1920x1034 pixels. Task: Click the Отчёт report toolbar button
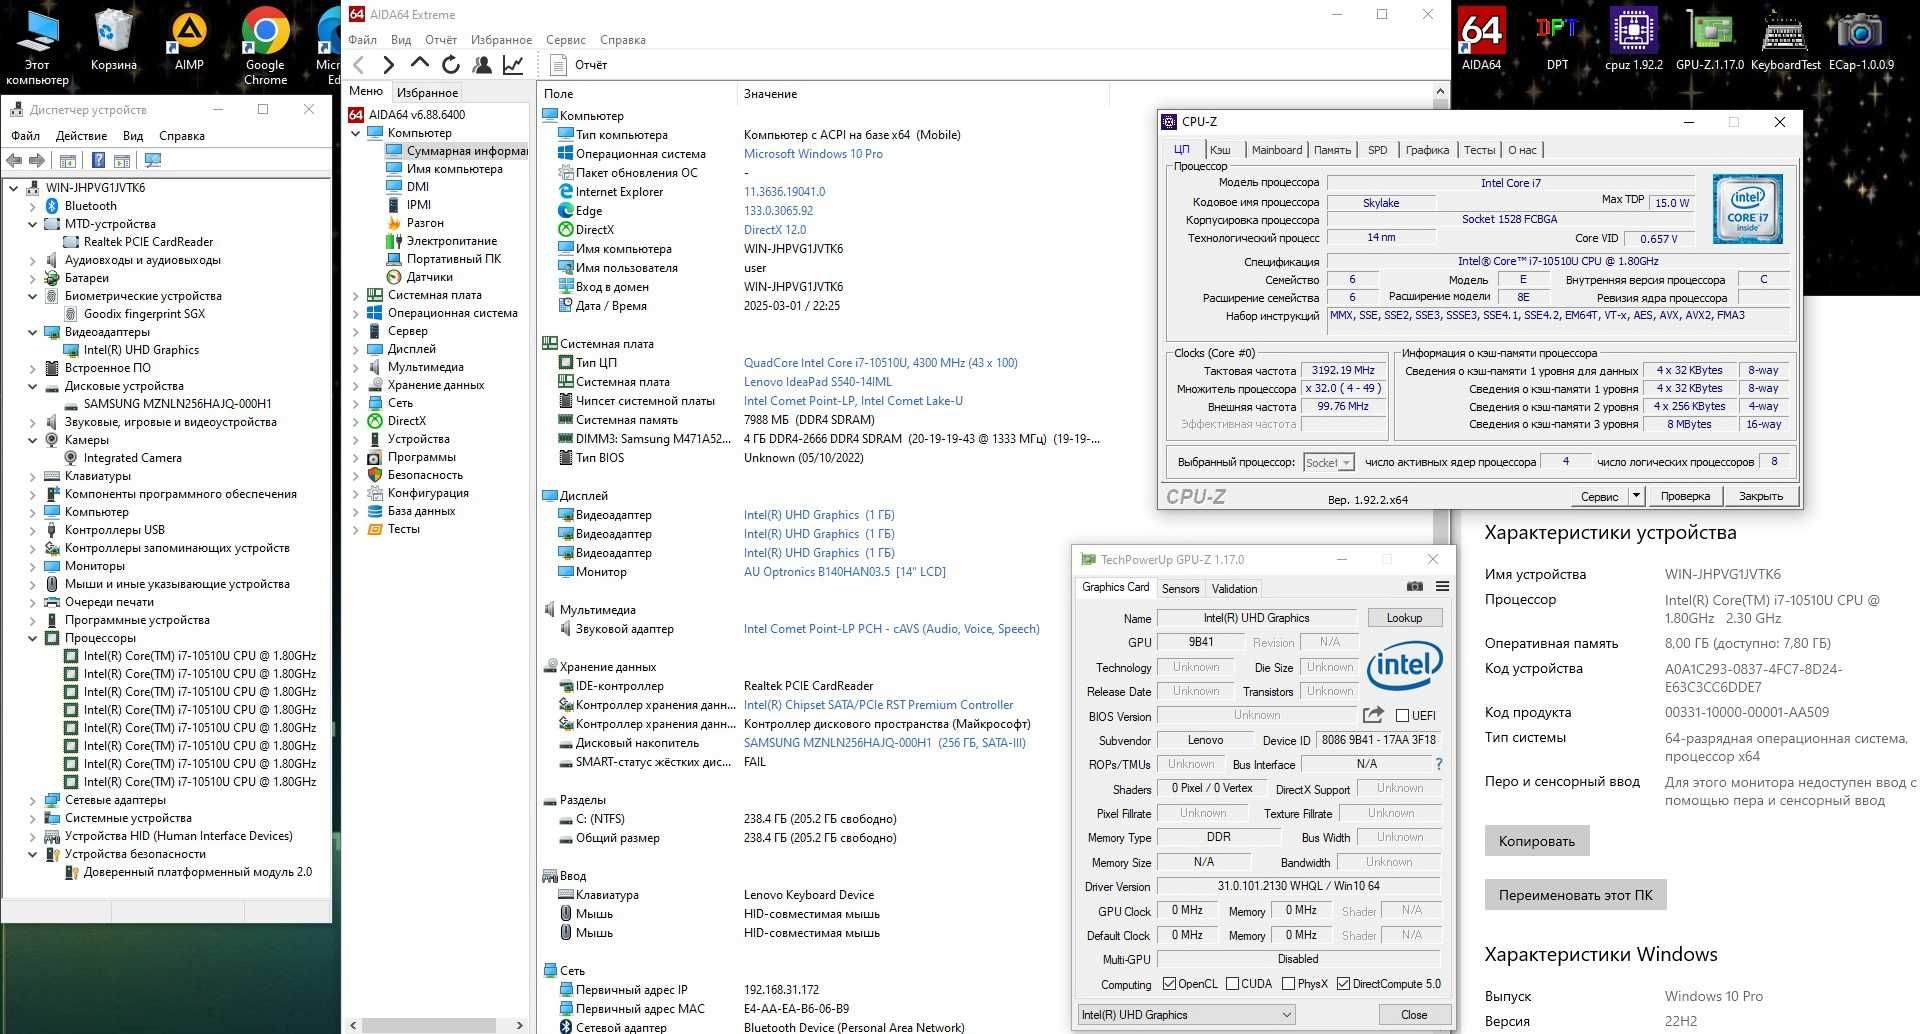[579, 65]
